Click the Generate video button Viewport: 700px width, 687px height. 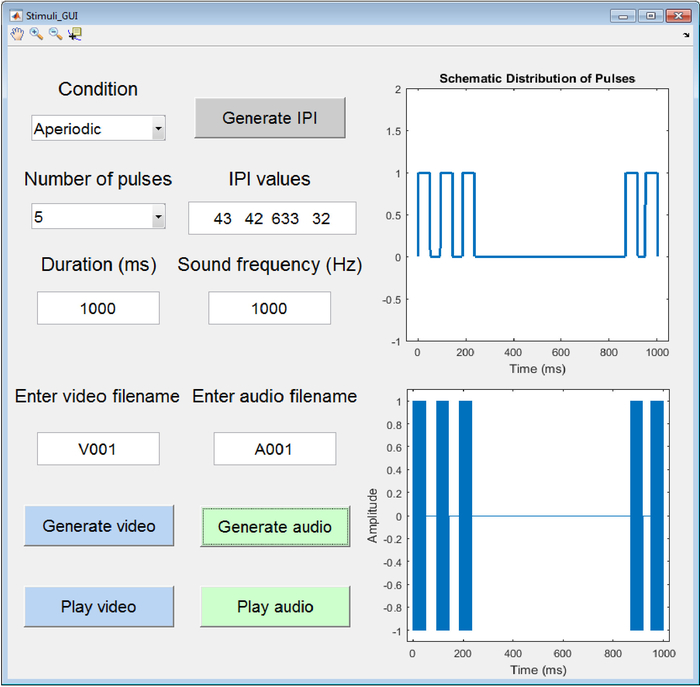coord(99,526)
